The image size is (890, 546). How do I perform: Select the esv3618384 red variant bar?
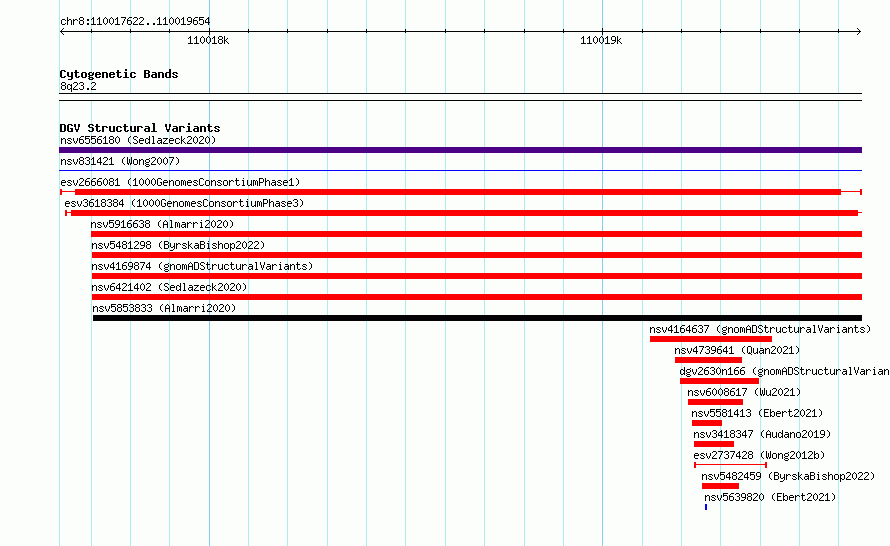(x=464, y=213)
